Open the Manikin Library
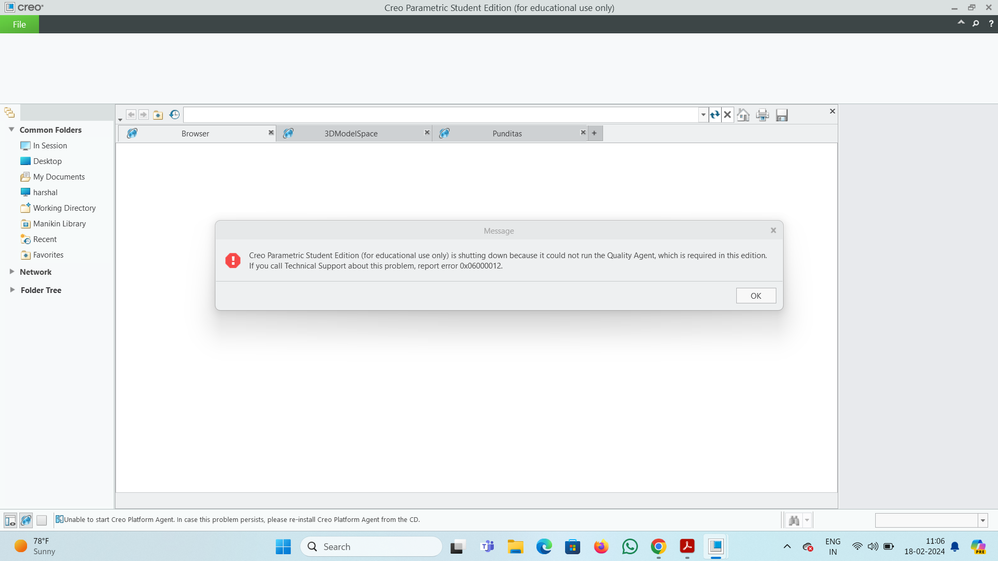 pos(53,224)
